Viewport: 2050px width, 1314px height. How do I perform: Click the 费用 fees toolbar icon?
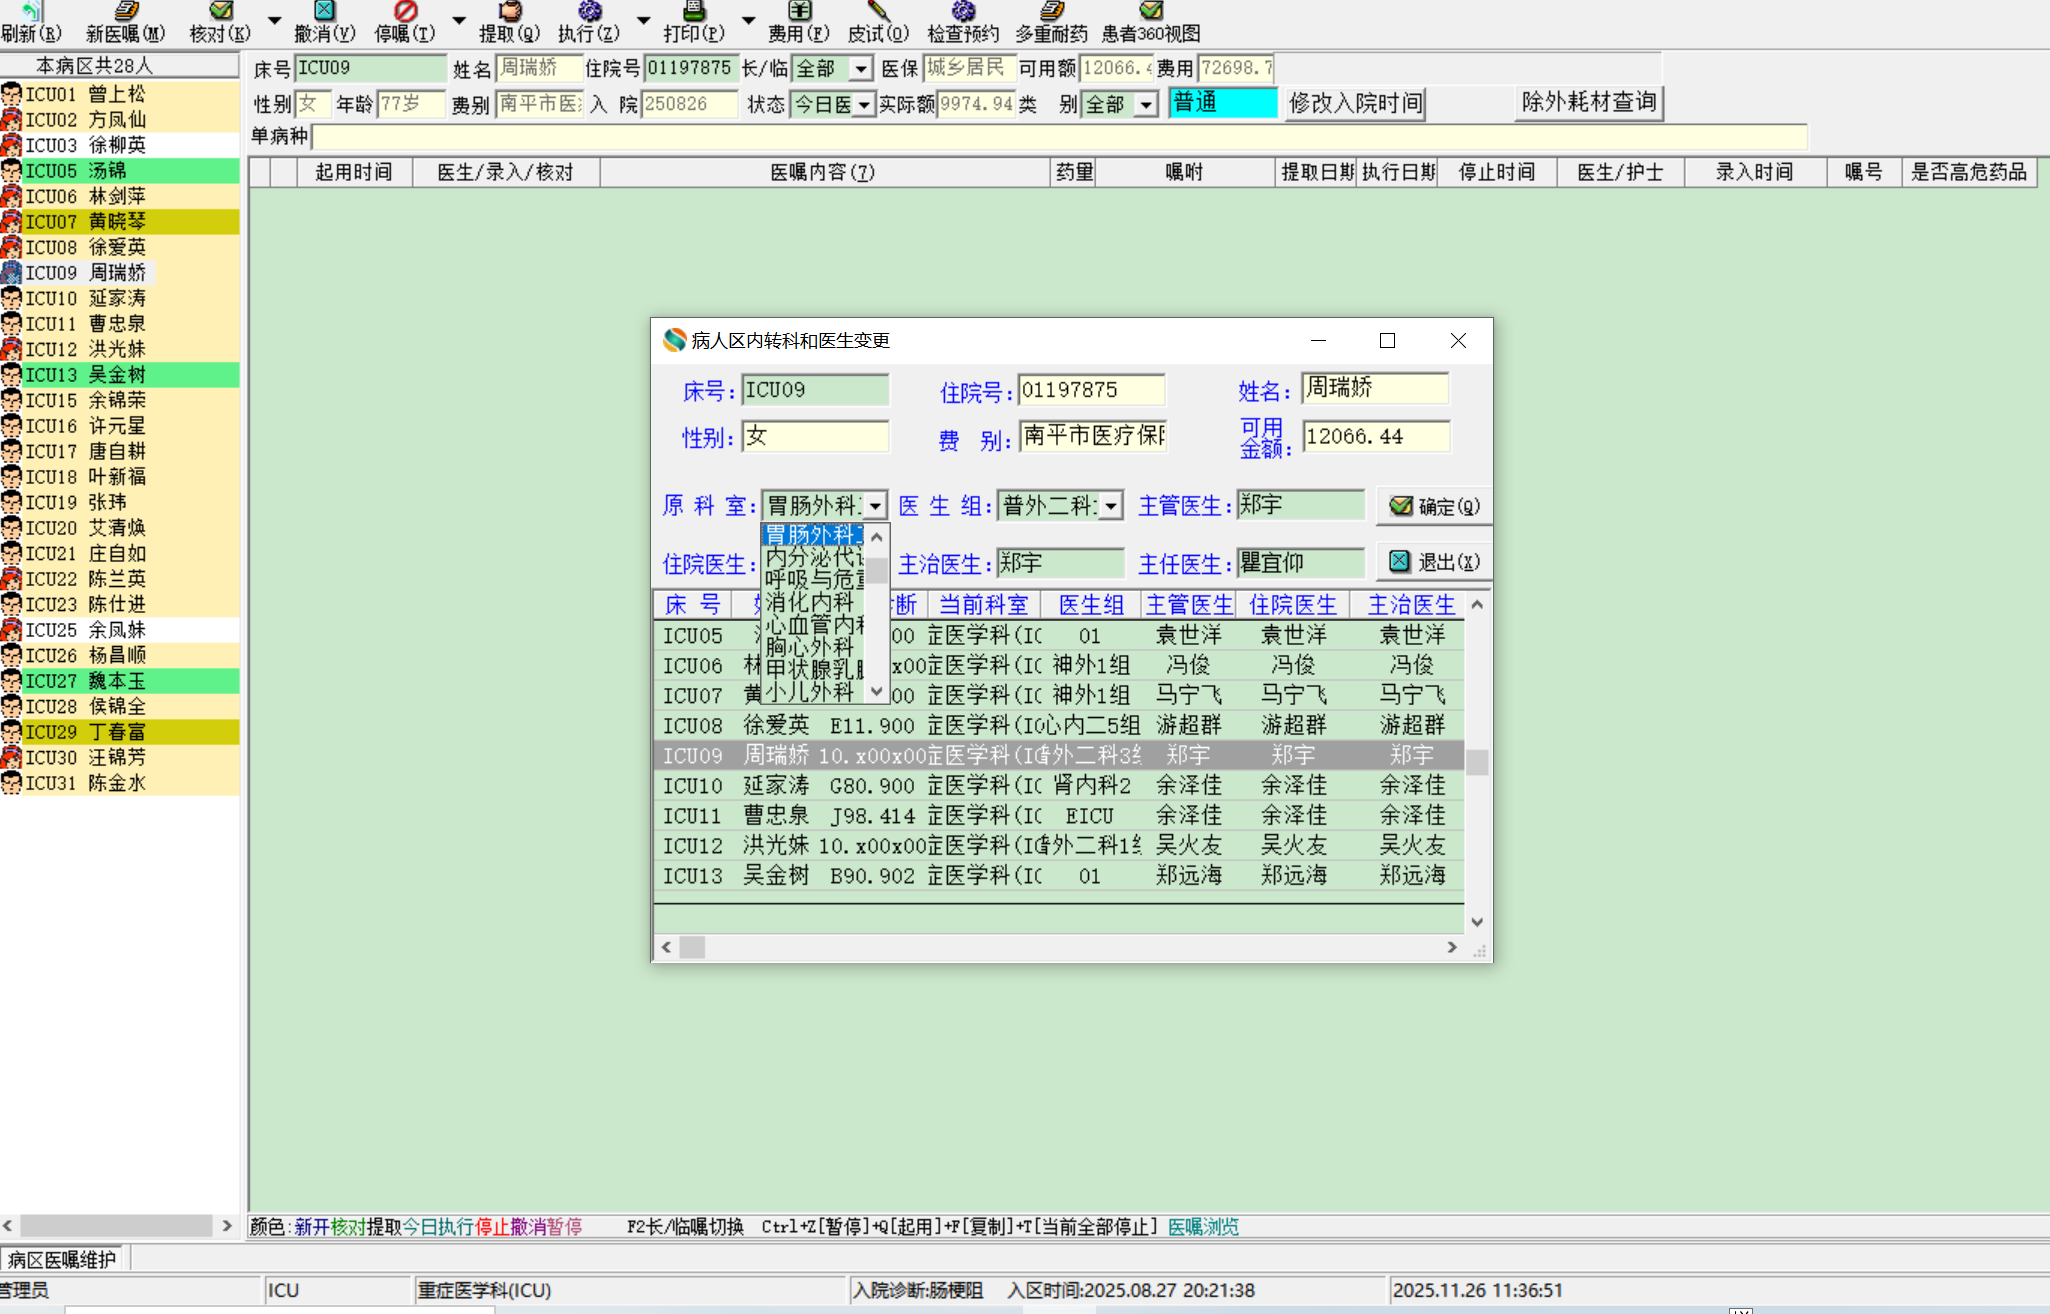798,12
